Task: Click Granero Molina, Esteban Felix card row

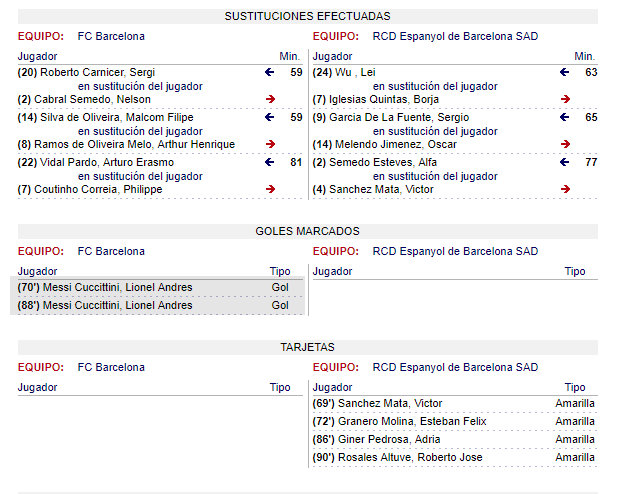Action: tap(455, 421)
